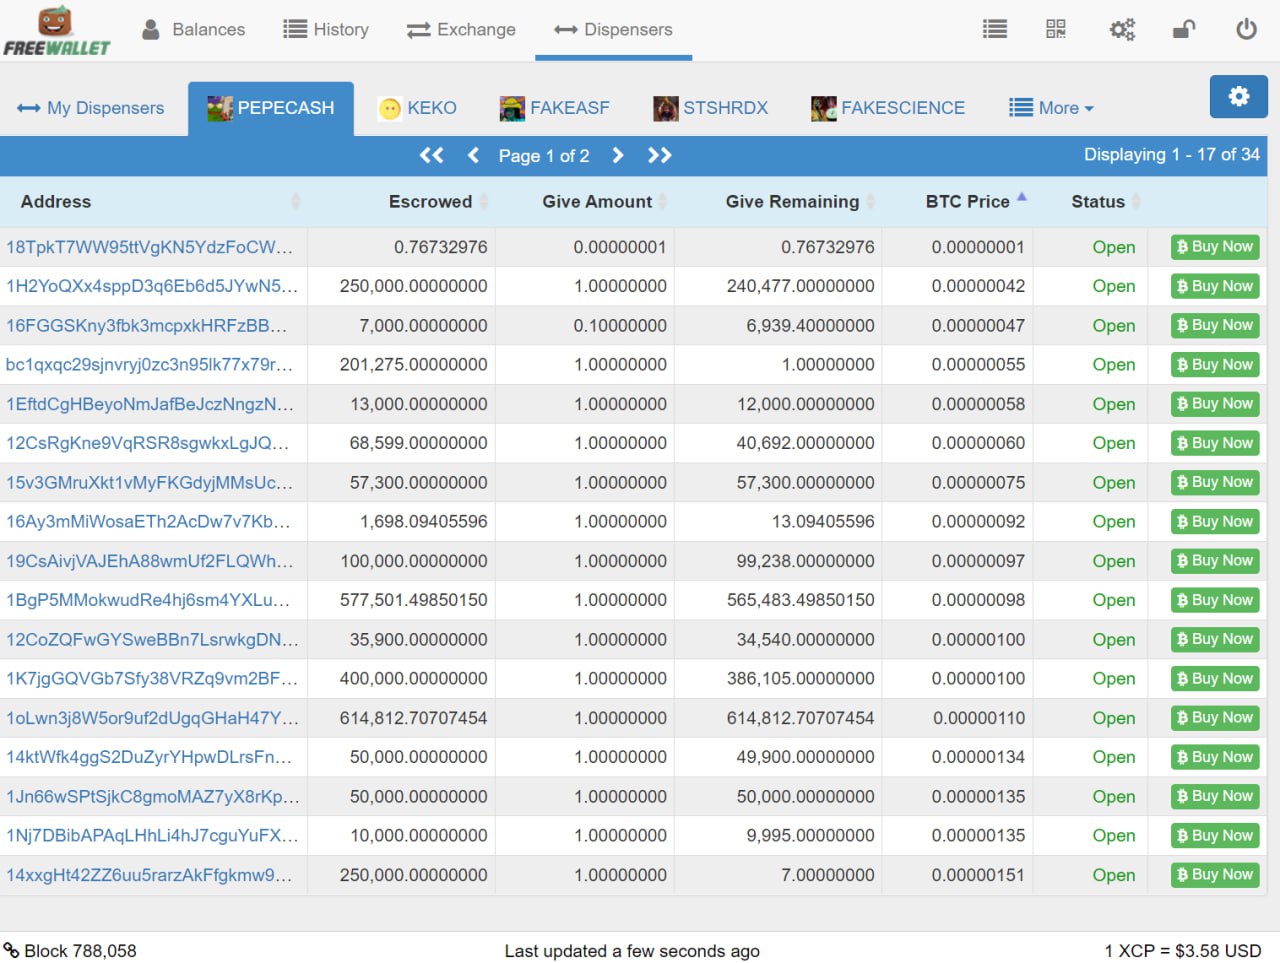Go to last page double arrow
1280x963 pixels.
(x=660, y=155)
